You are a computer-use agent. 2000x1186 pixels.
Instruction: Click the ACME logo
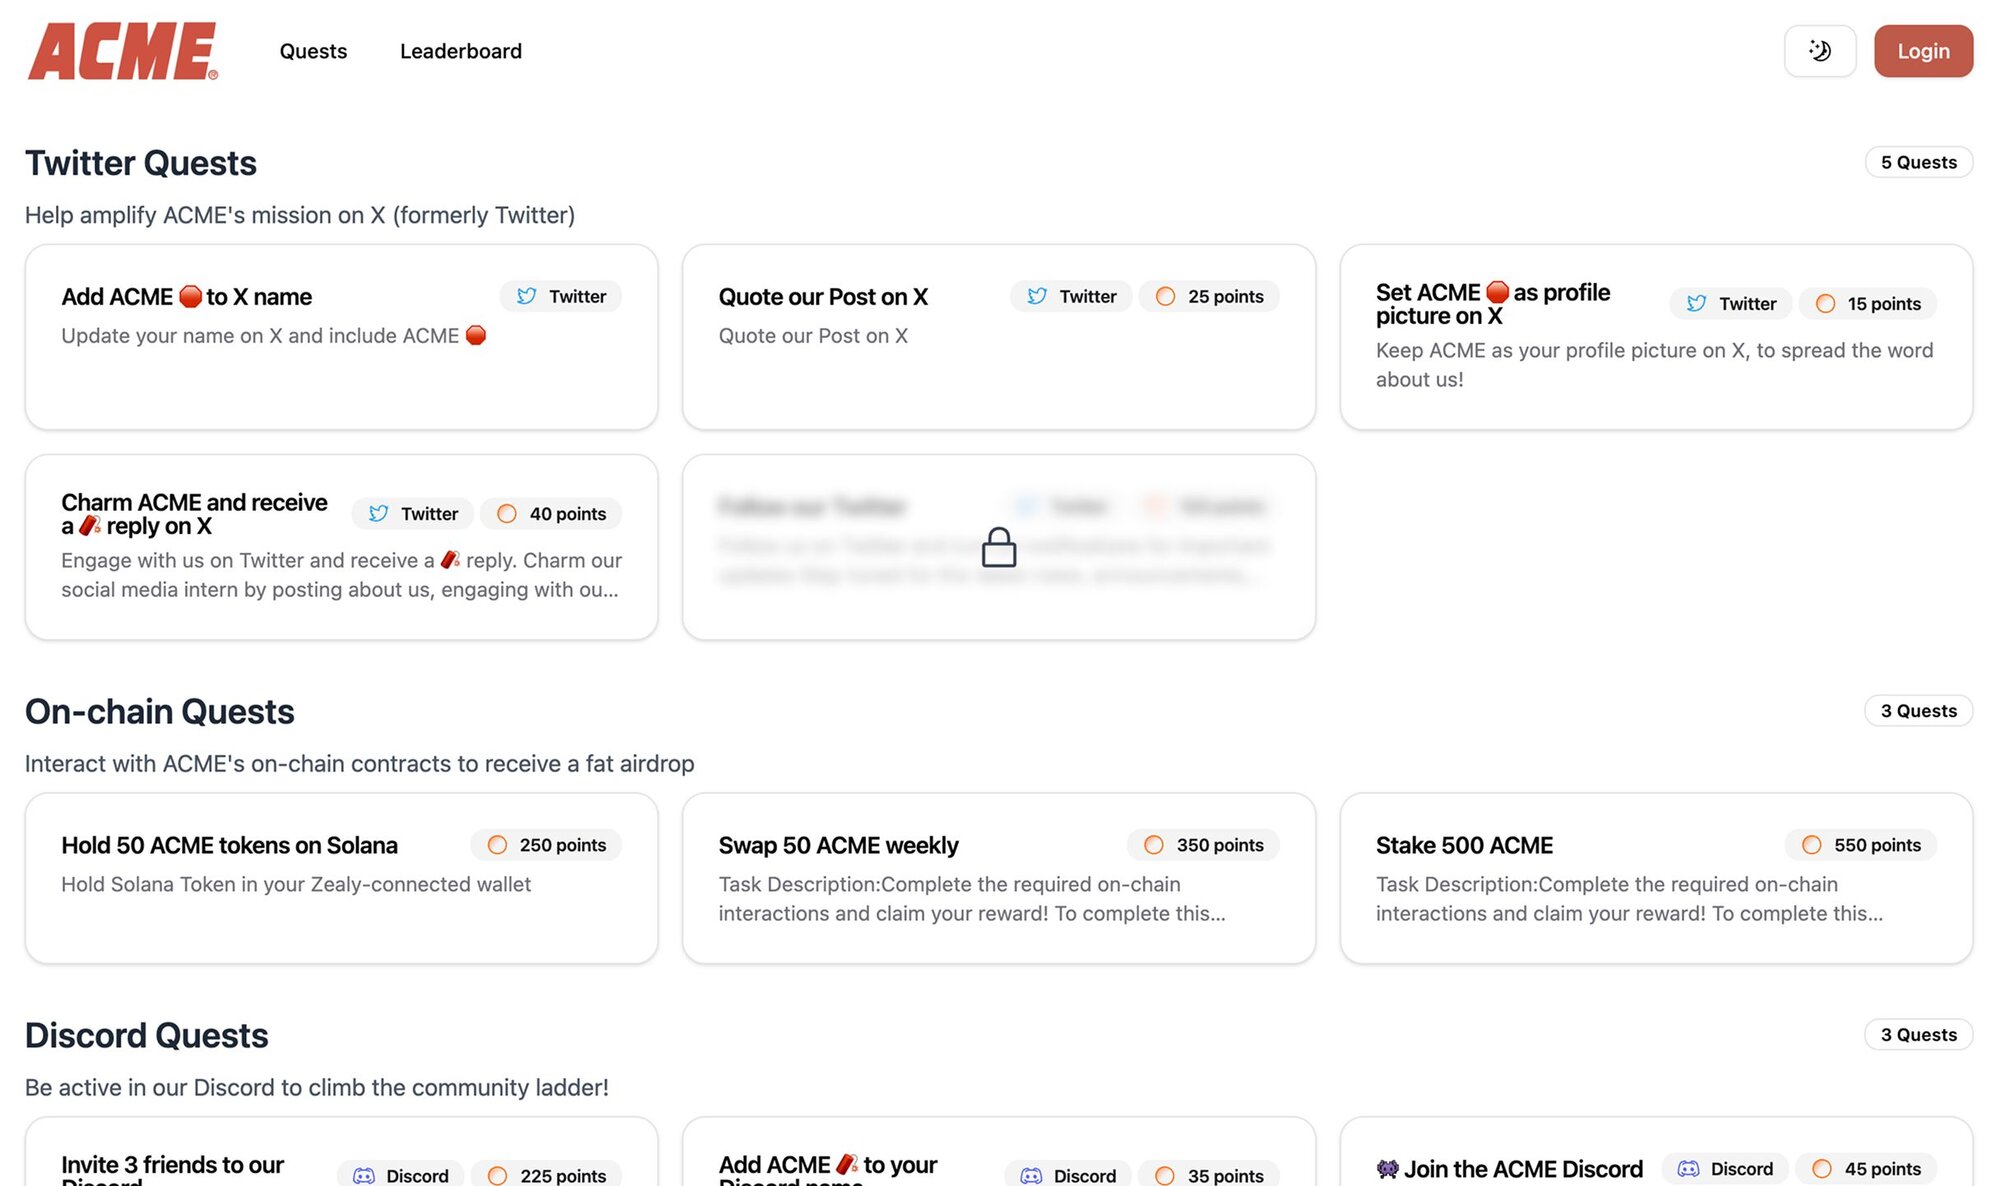pyautogui.click(x=122, y=51)
